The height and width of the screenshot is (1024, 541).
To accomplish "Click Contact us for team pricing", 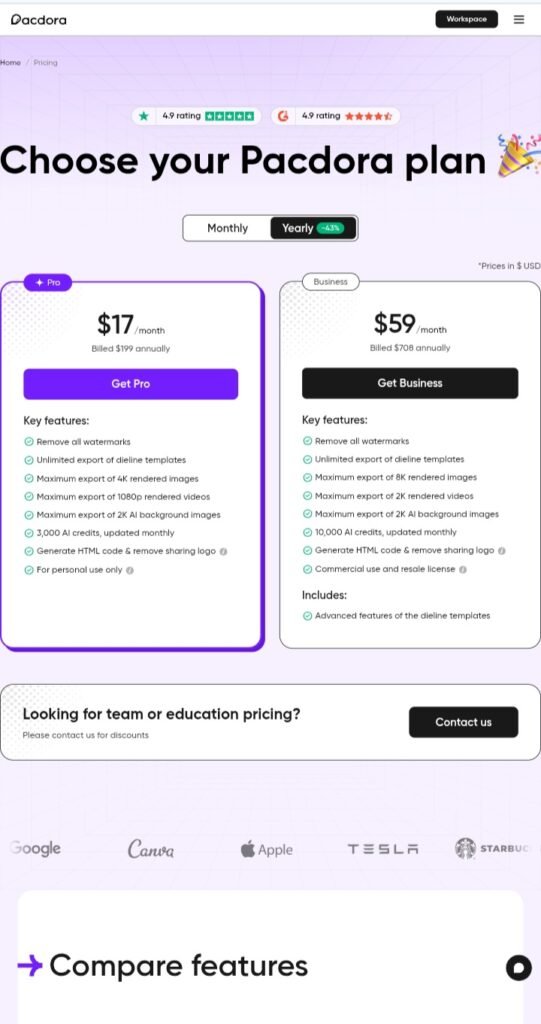I will 463,722.
